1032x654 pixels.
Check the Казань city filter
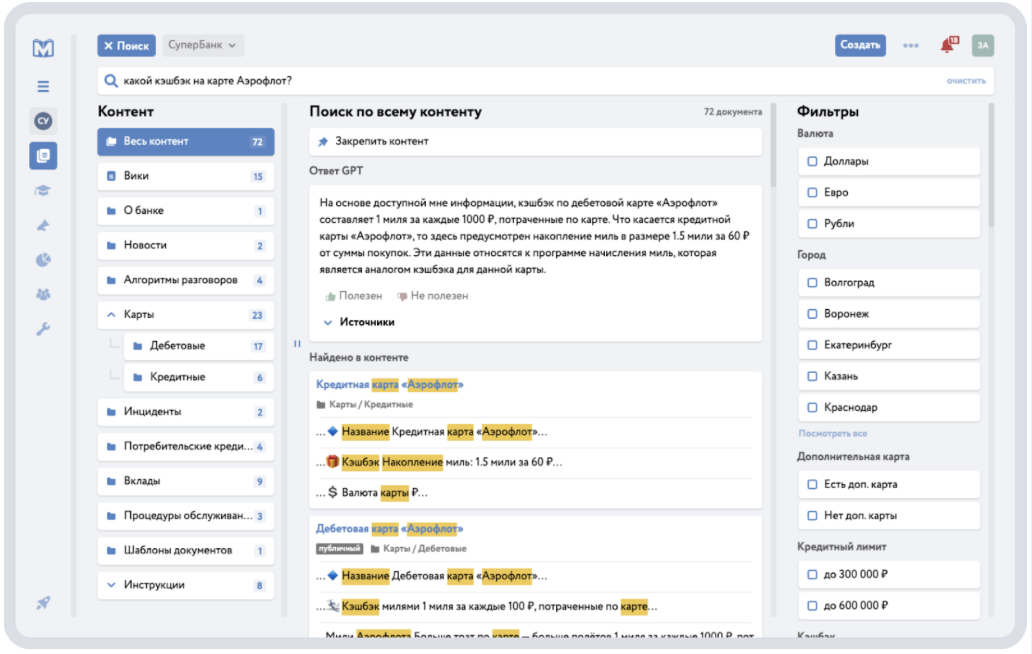tap(813, 377)
